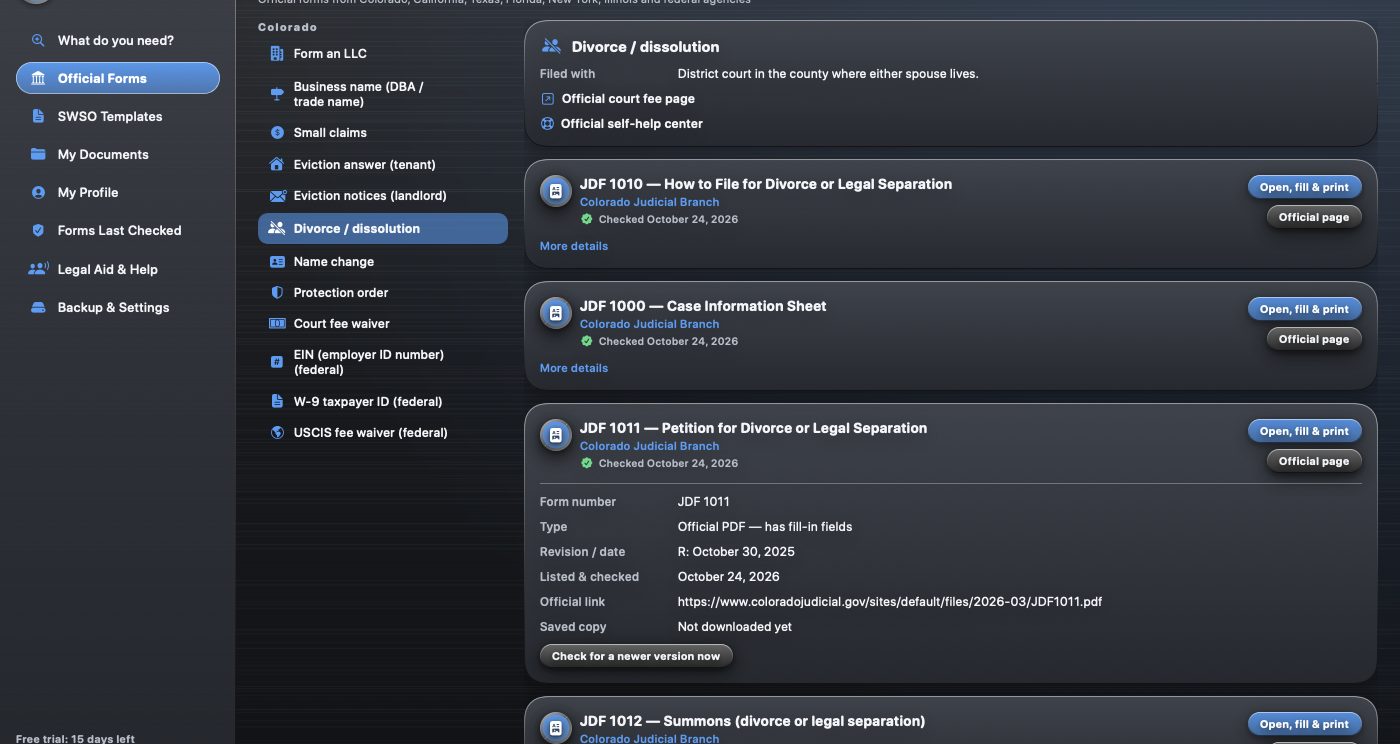The width and height of the screenshot is (1400, 744).
Task: Click the Eviction answer house icon
Action: 277,165
